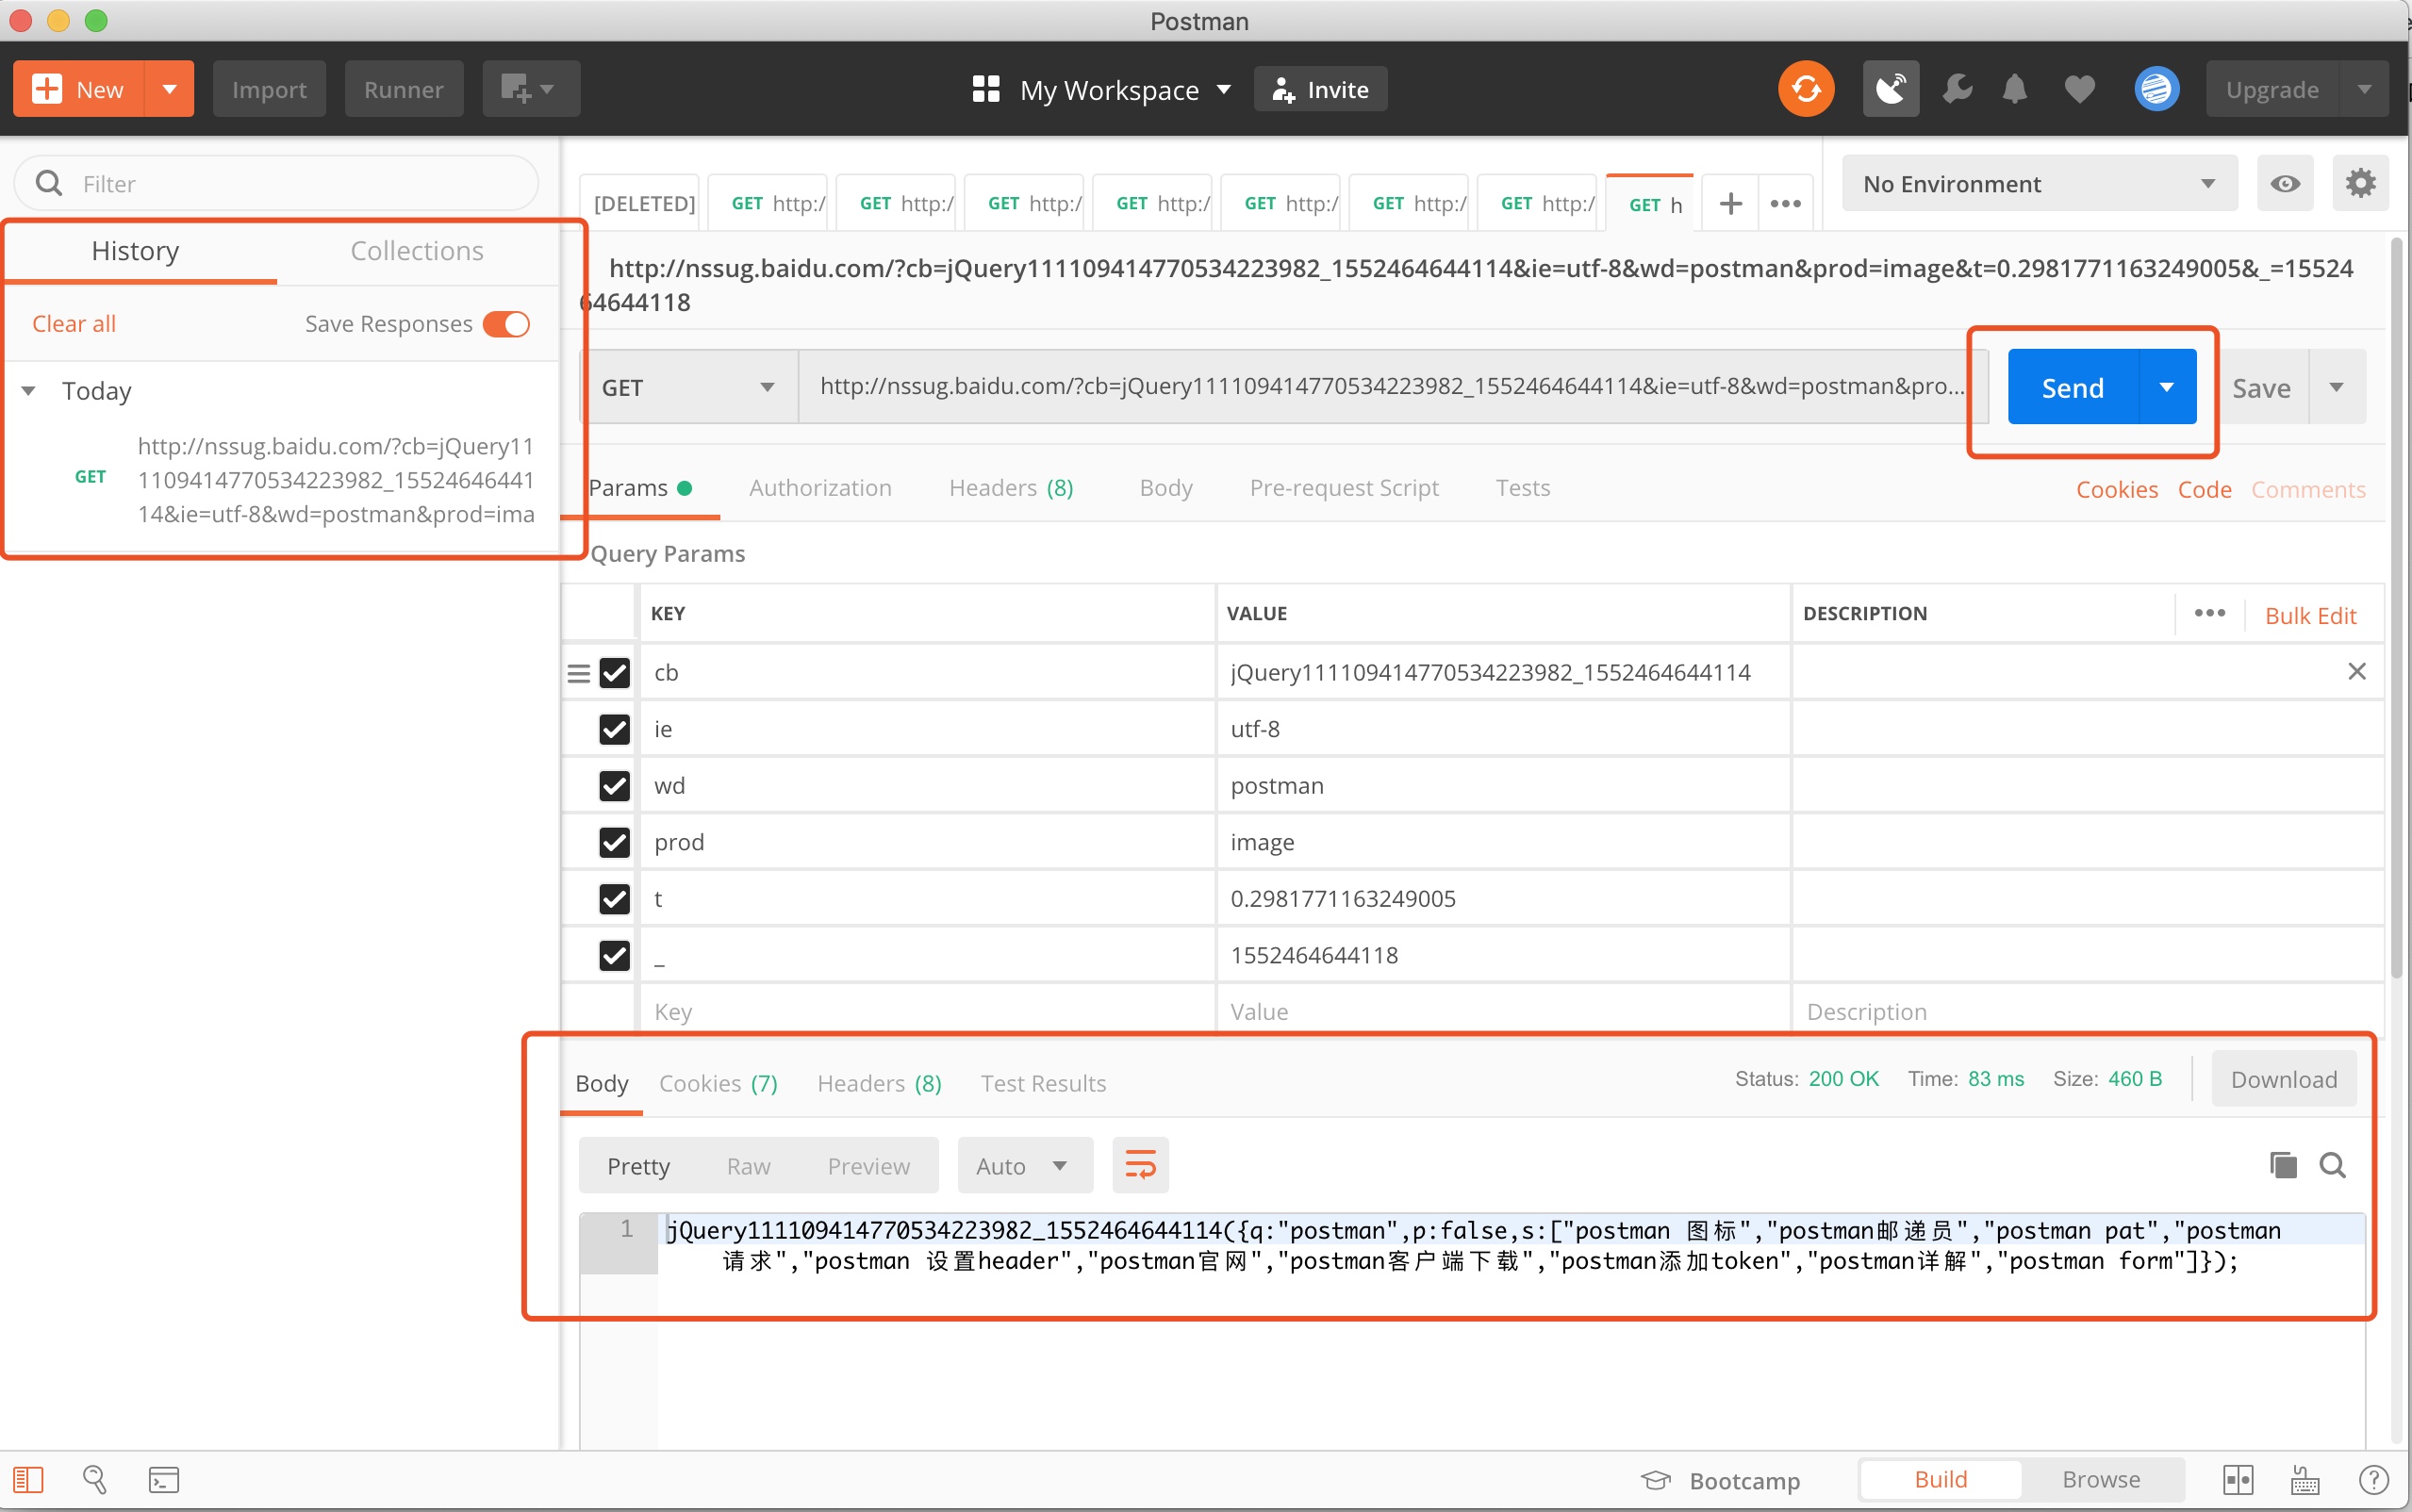Collapse the Today history group
The height and width of the screenshot is (1512, 2412).
point(29,391)
